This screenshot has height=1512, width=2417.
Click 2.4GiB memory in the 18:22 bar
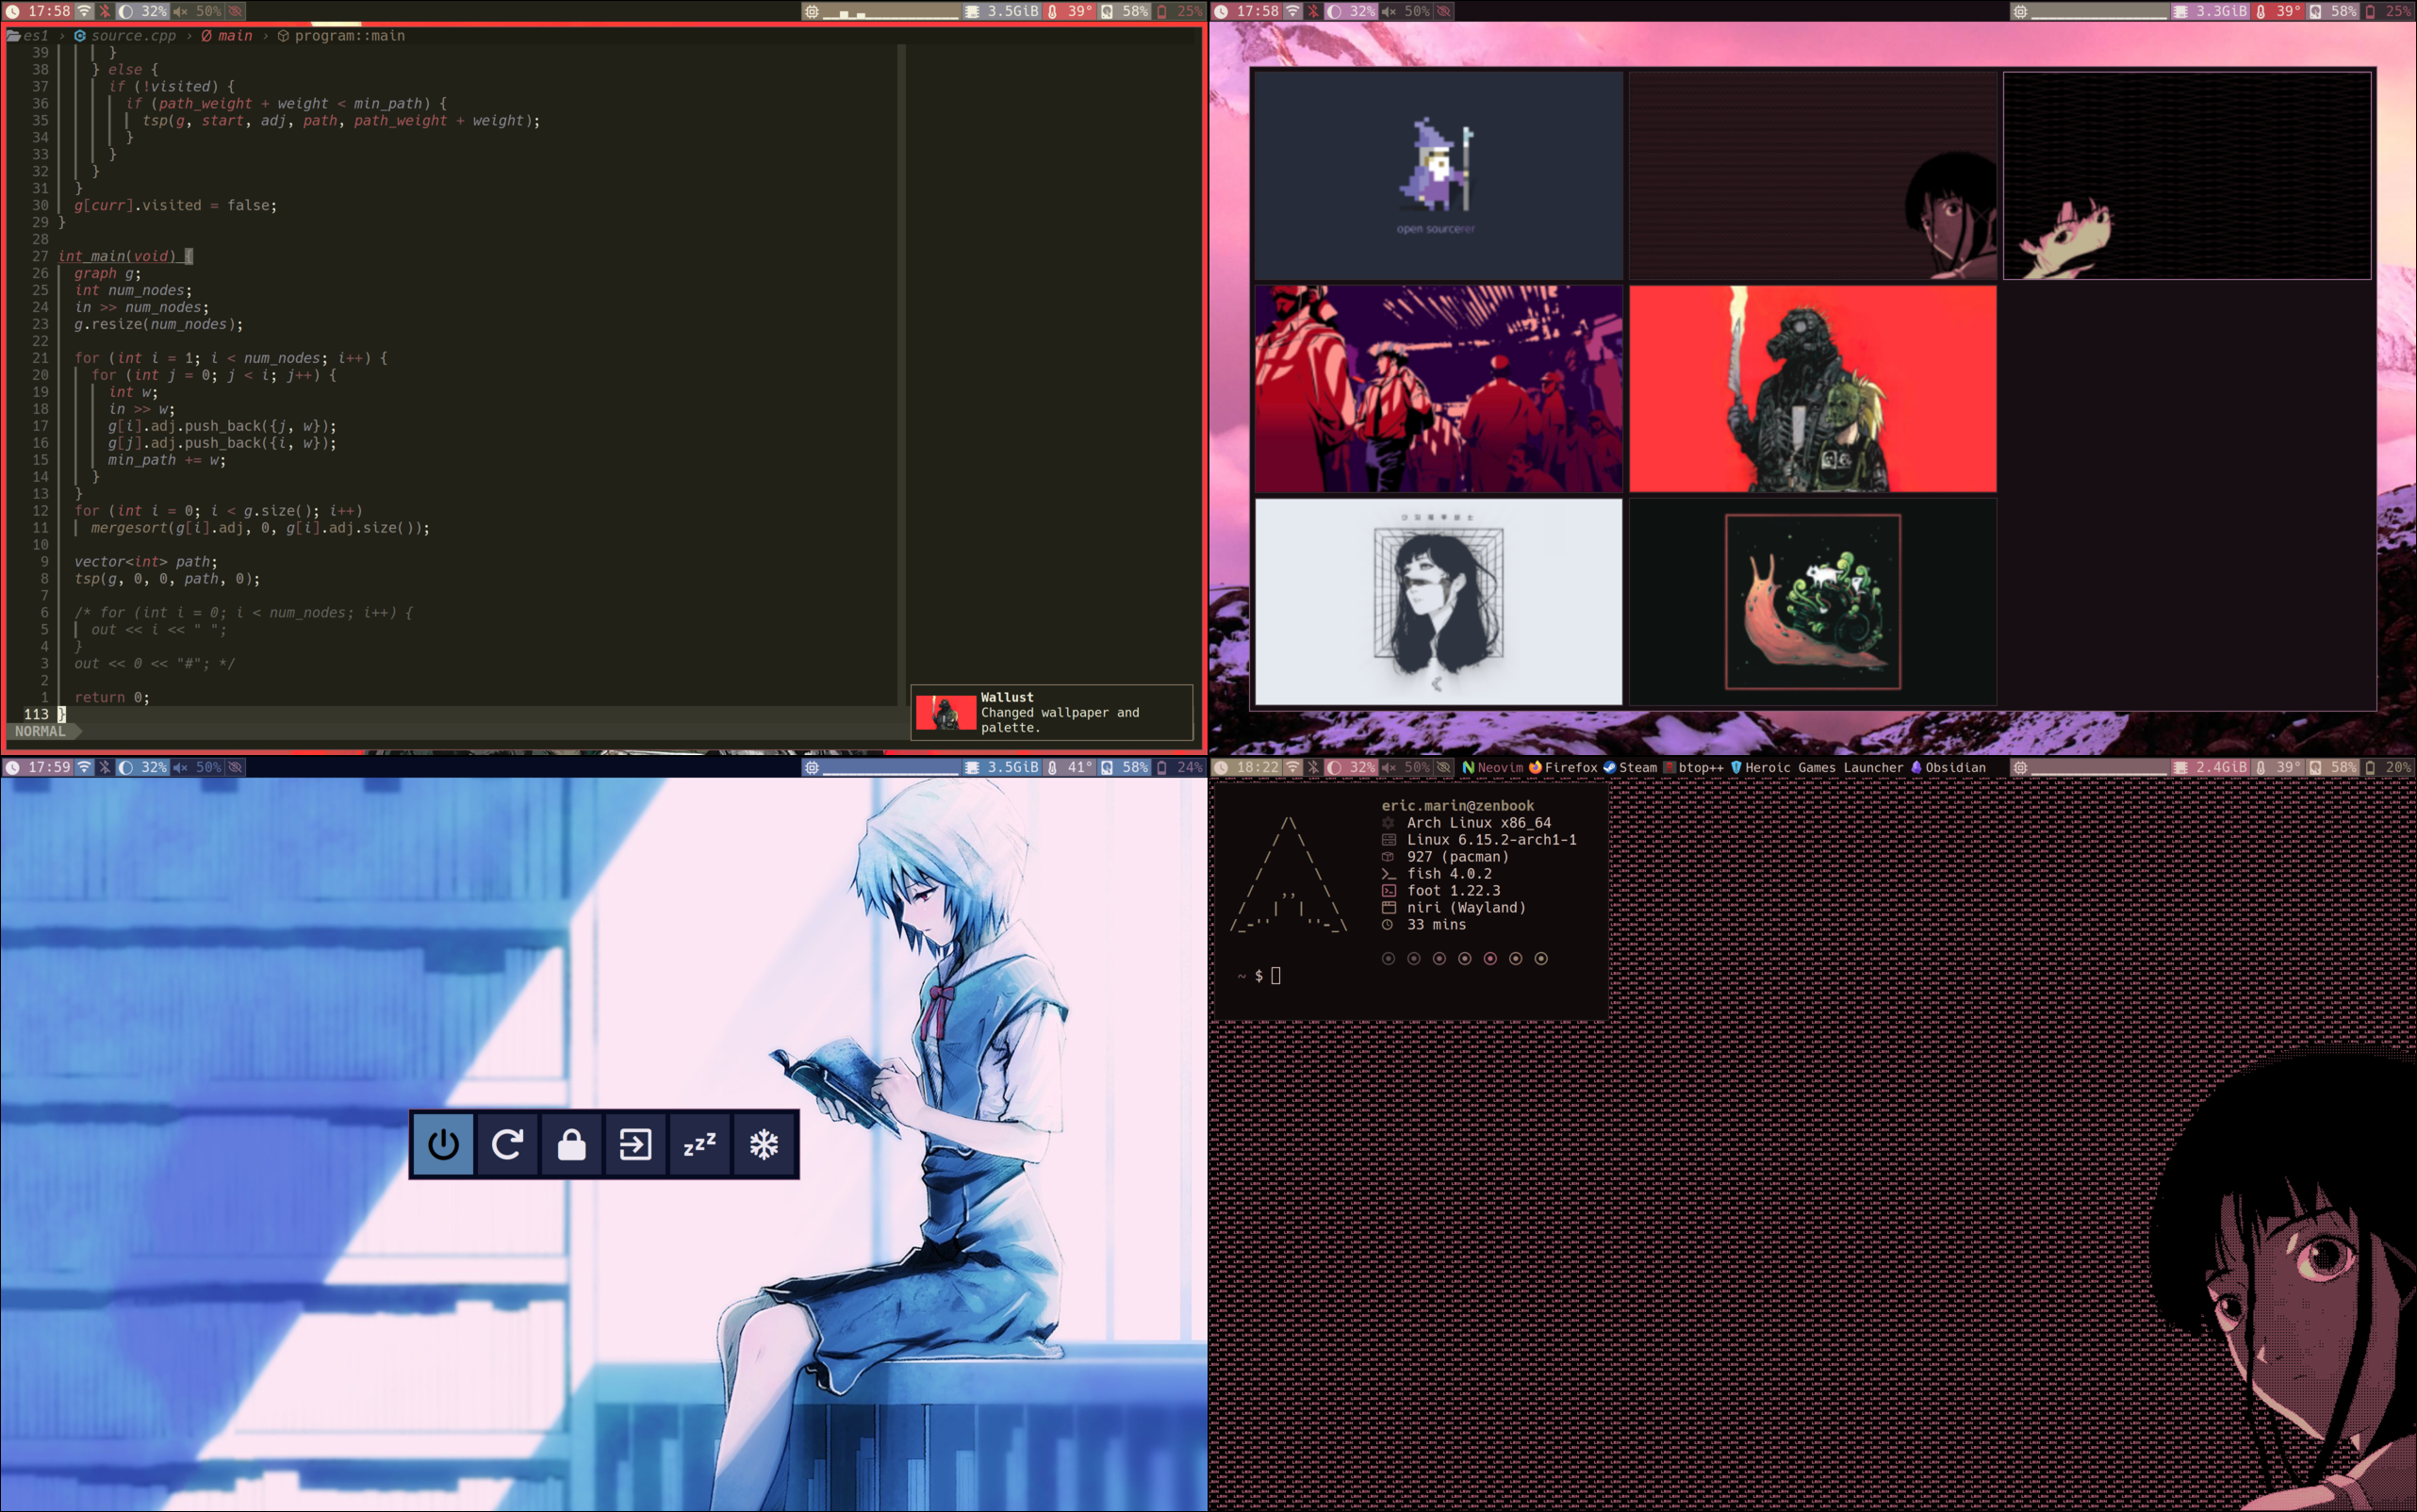click(2210, 767)
